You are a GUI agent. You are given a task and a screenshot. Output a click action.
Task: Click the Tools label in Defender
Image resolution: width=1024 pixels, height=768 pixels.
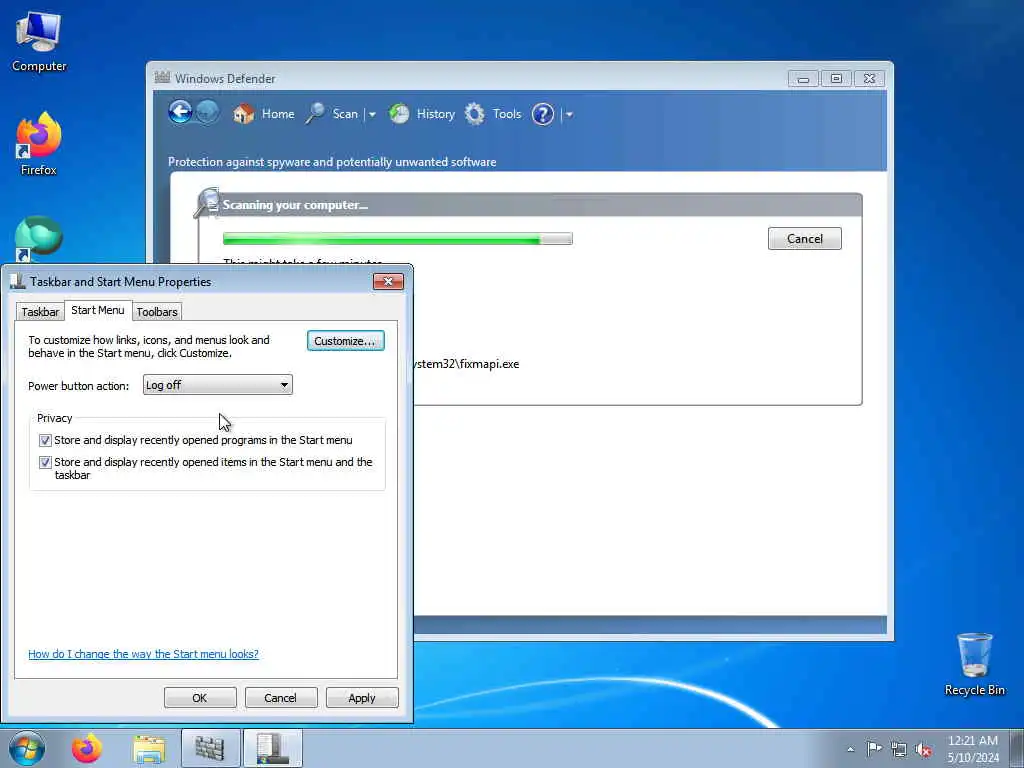[507, 114]
